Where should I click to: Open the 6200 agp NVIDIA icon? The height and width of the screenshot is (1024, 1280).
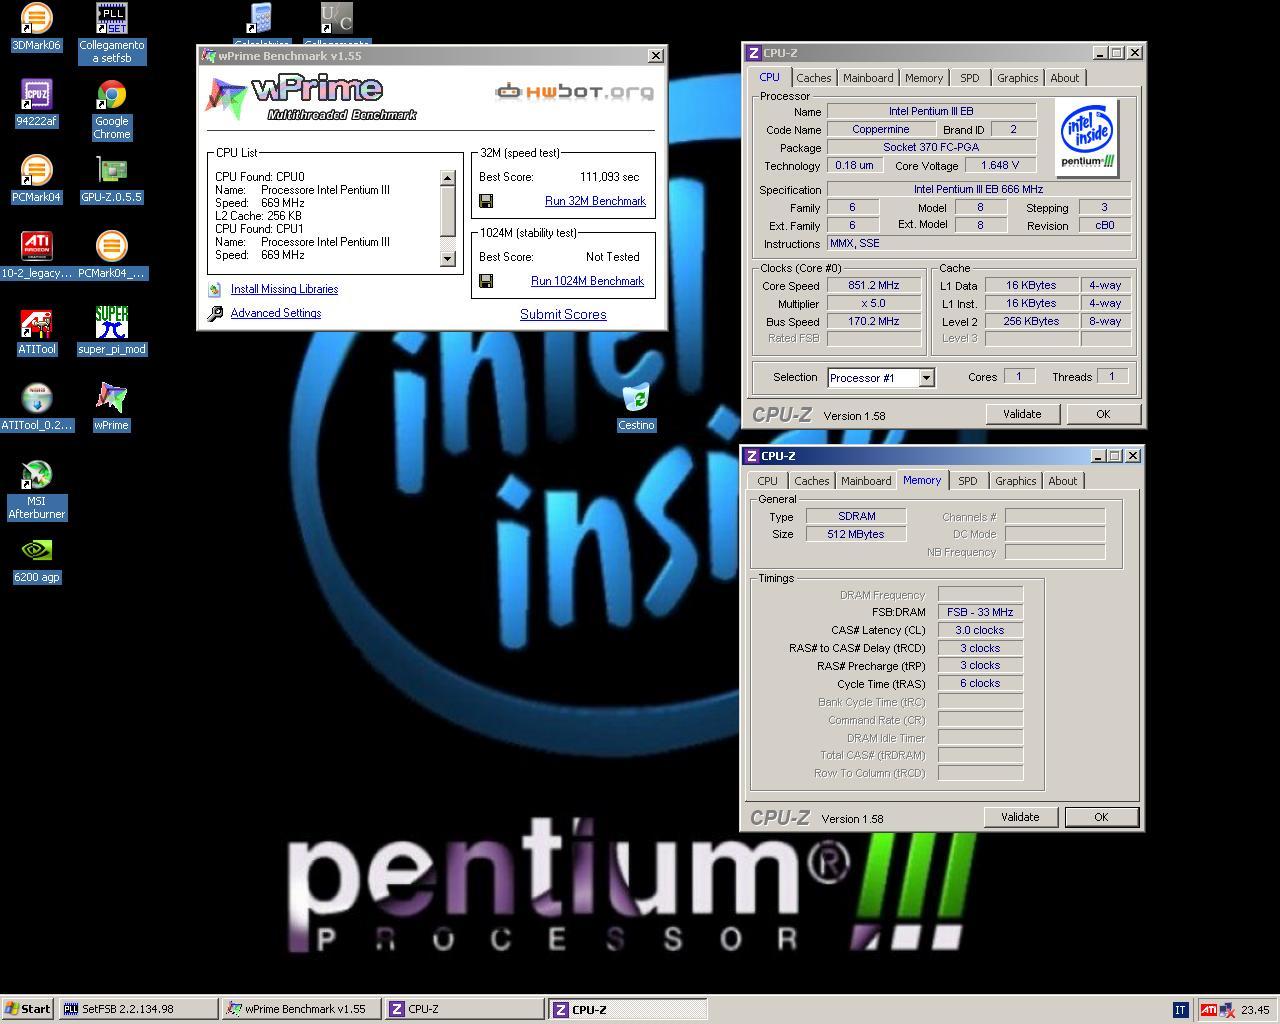tap(36, 559)
